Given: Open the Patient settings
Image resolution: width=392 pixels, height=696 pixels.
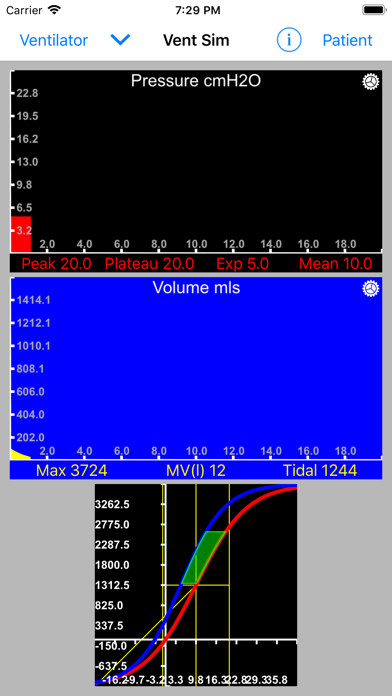Looking at the screenshot, I should pos(347,40).
